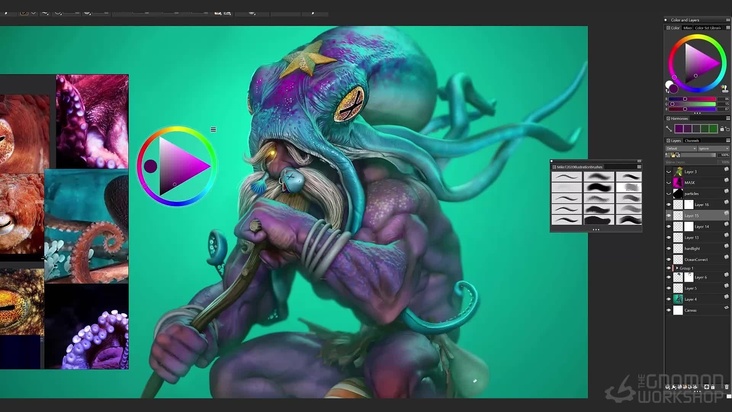Open the Layers panel options menu
Viewport: 732px width, 412px height.
click(x=727, y=140)
